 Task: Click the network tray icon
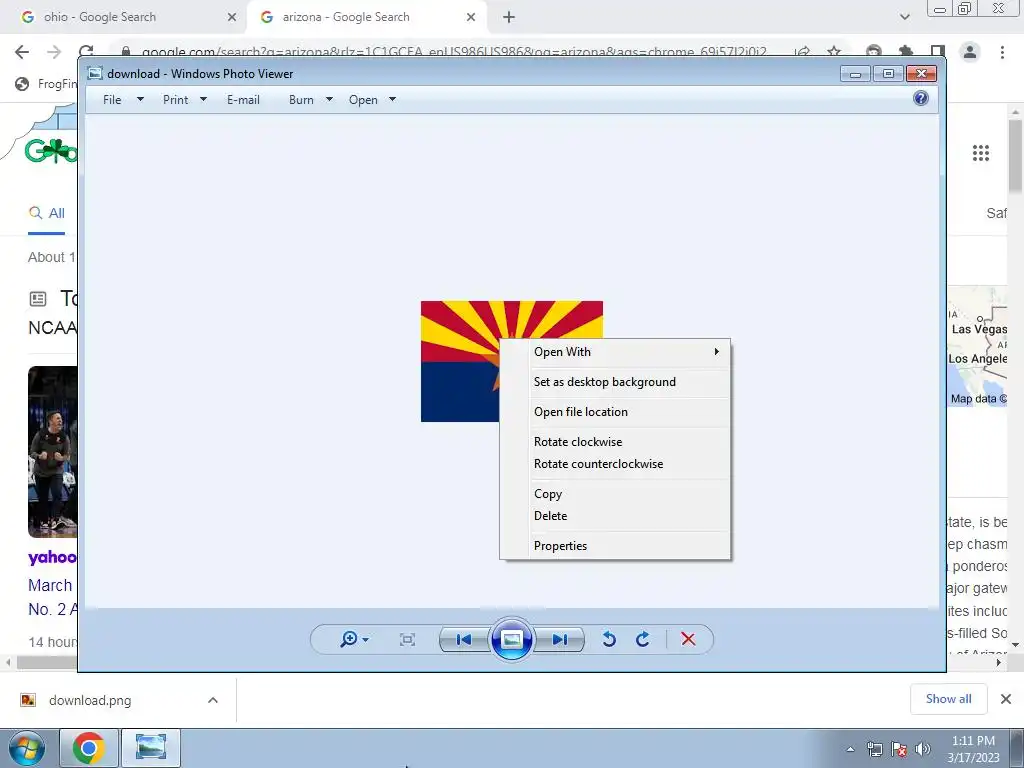tap(874, 750)
